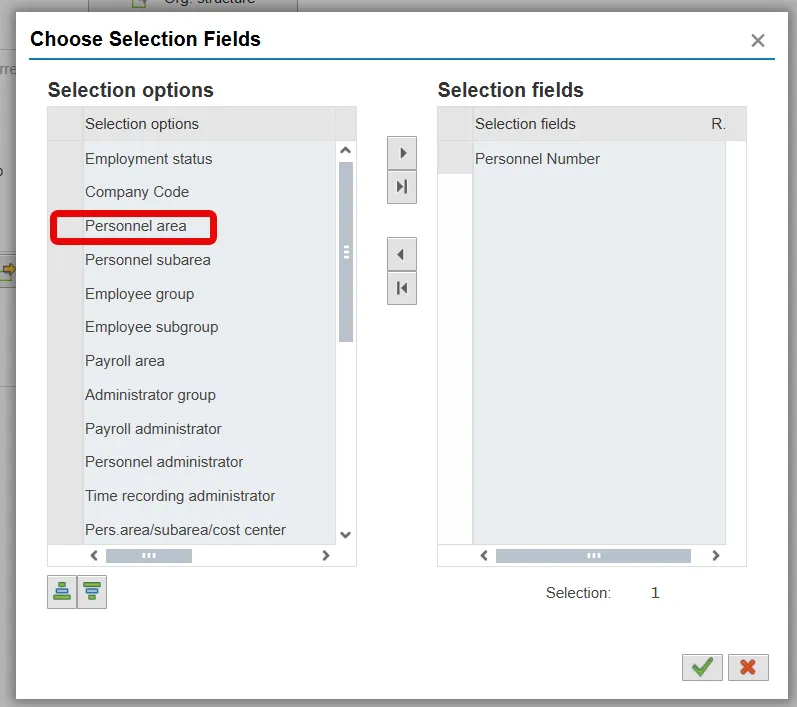Viewport: 797px width, 707px height.
Task: Pick Payroll area in the options list
Action: click(125, 361)
